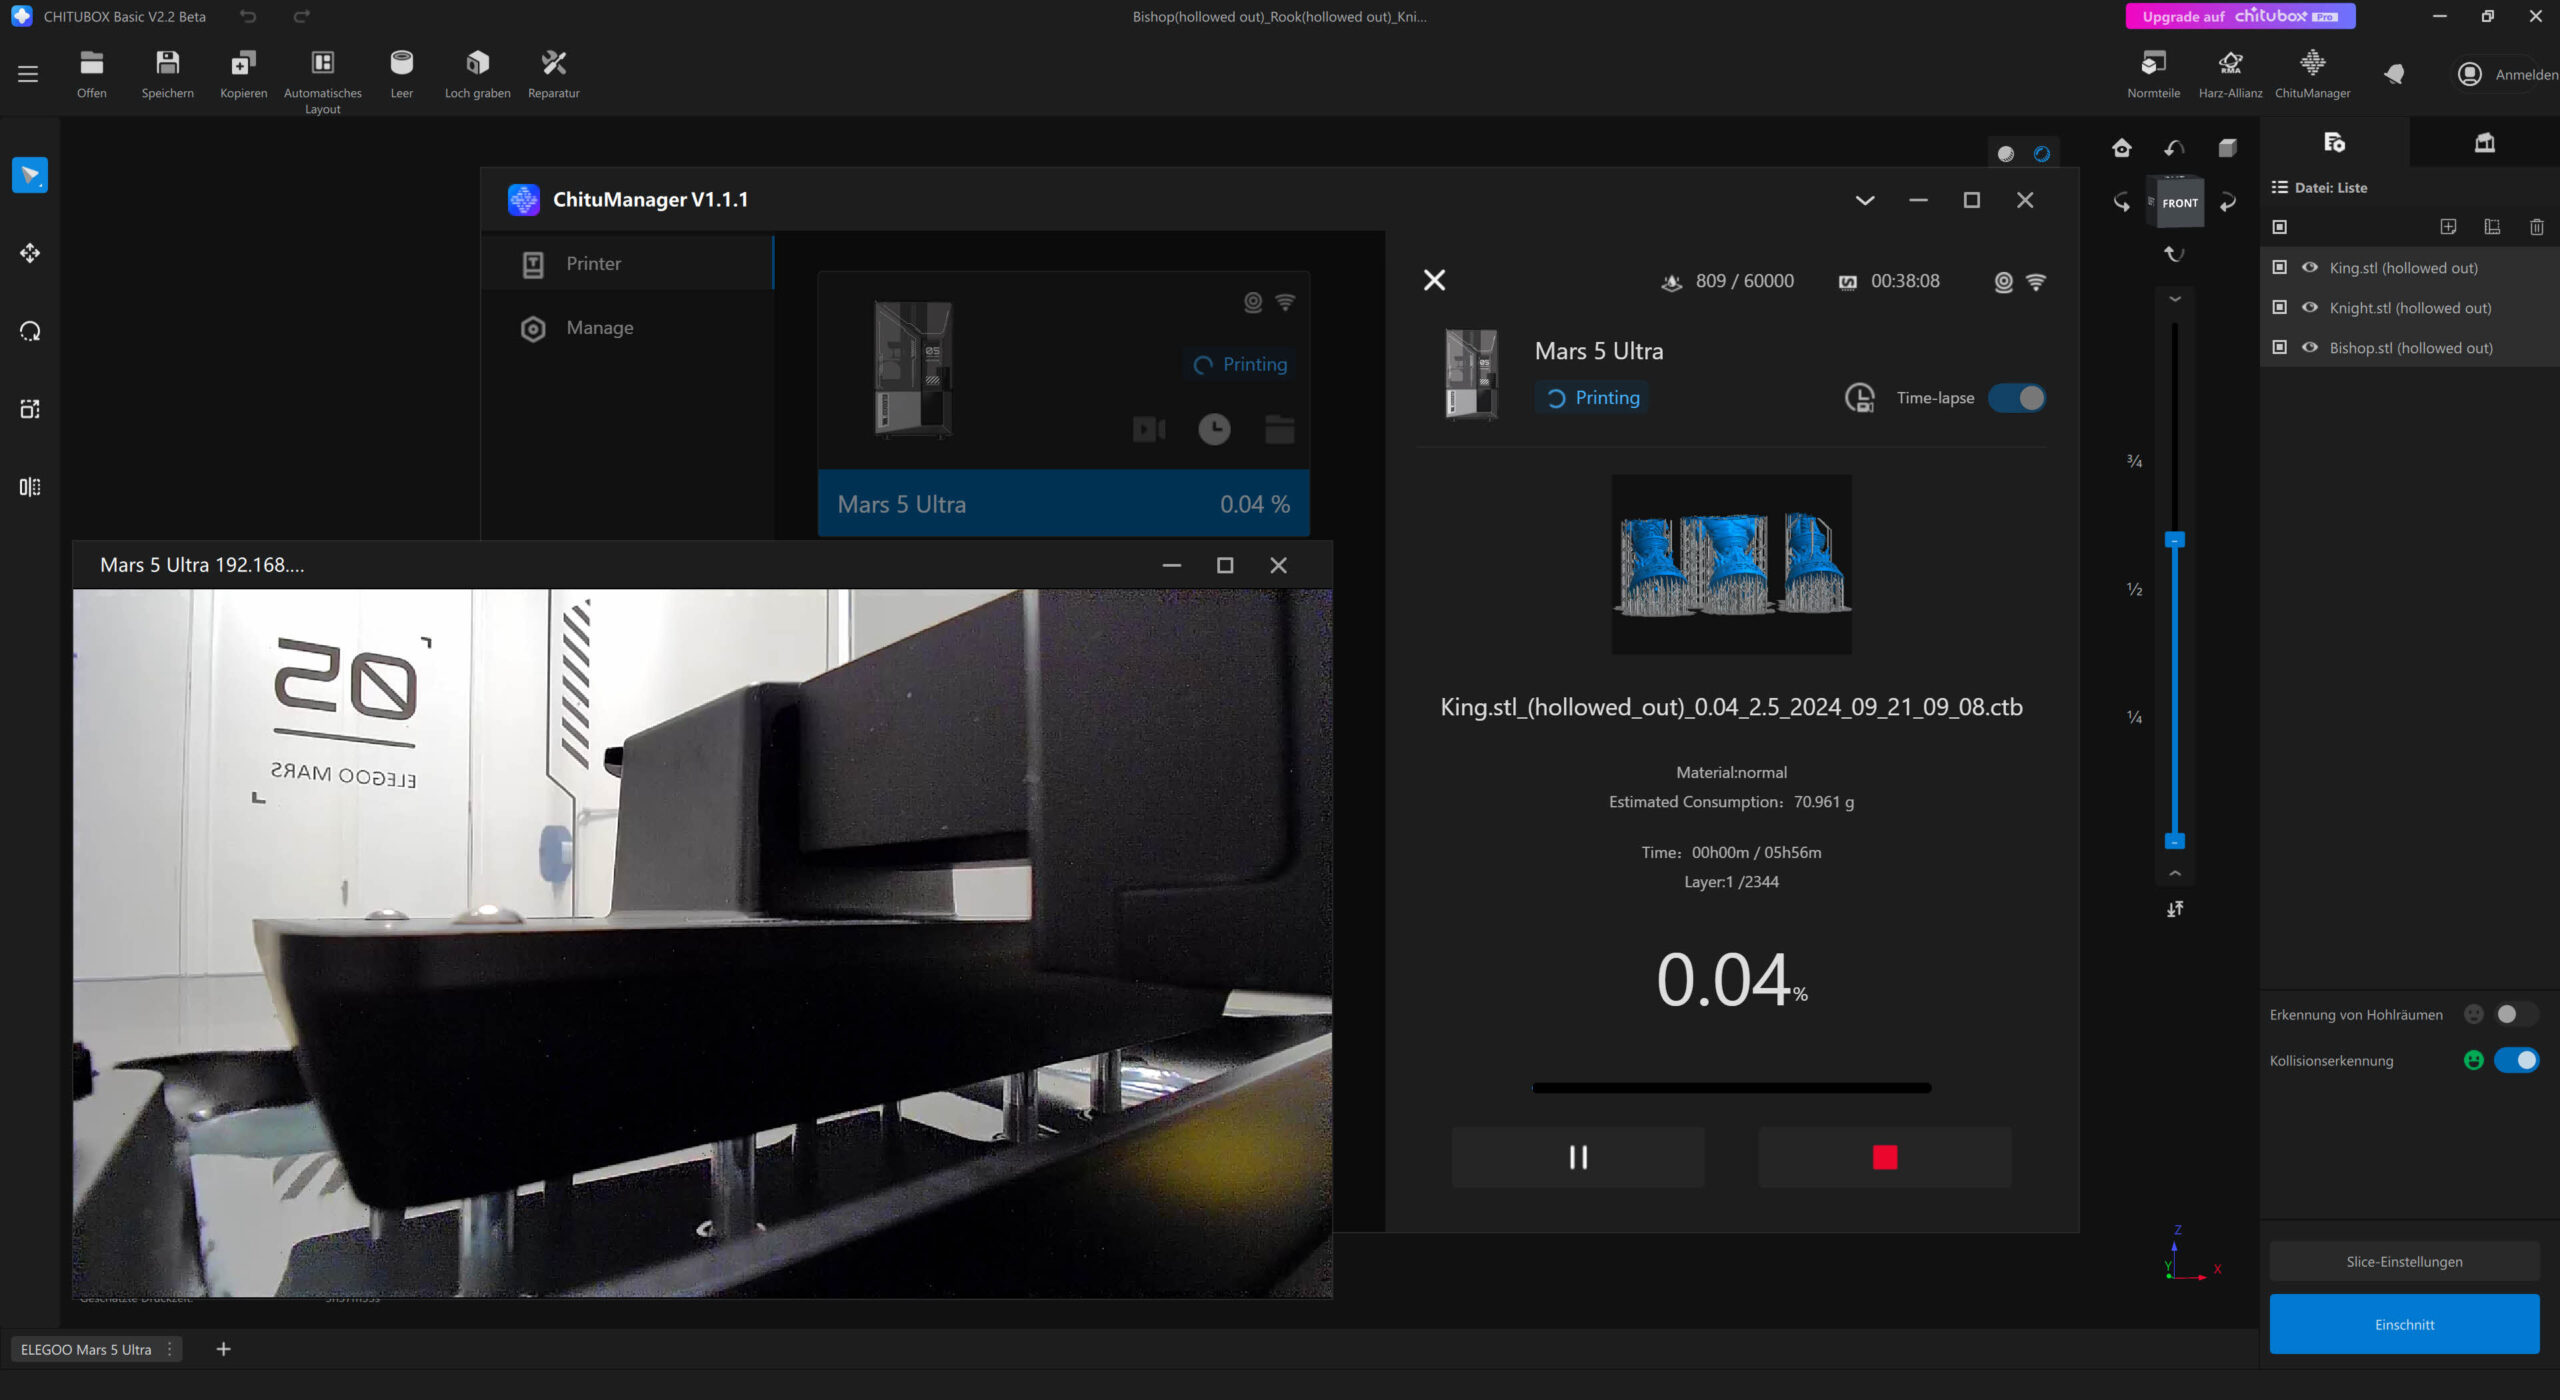Hide King.stl with eye icon
The image size is (2560, 1400).
(x=2310, y=267)
